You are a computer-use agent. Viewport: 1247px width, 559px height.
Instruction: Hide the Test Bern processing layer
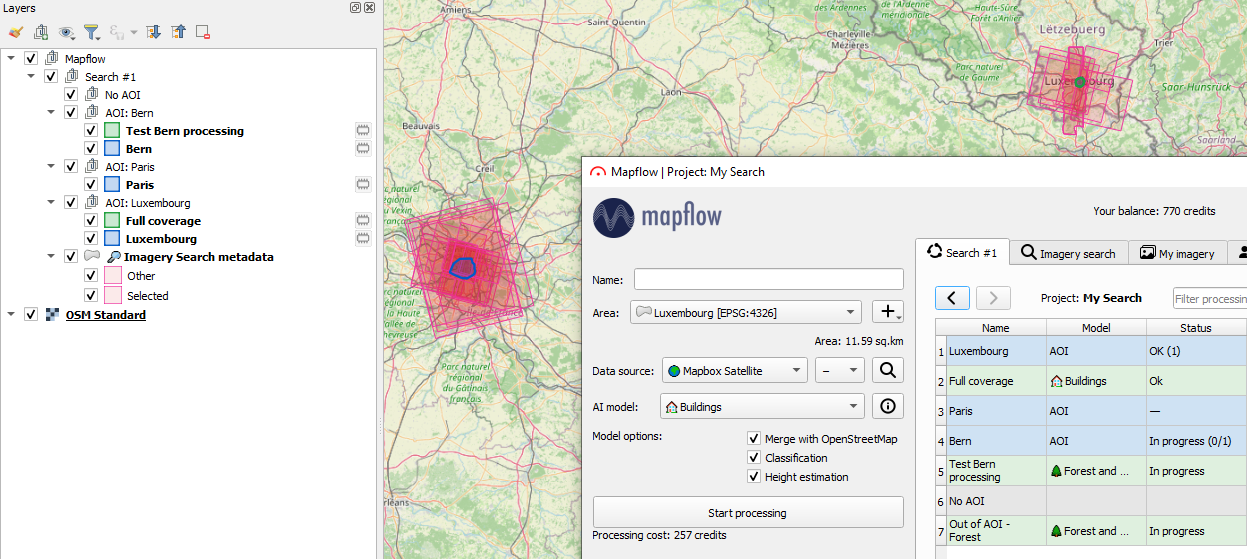coord(91,131)
